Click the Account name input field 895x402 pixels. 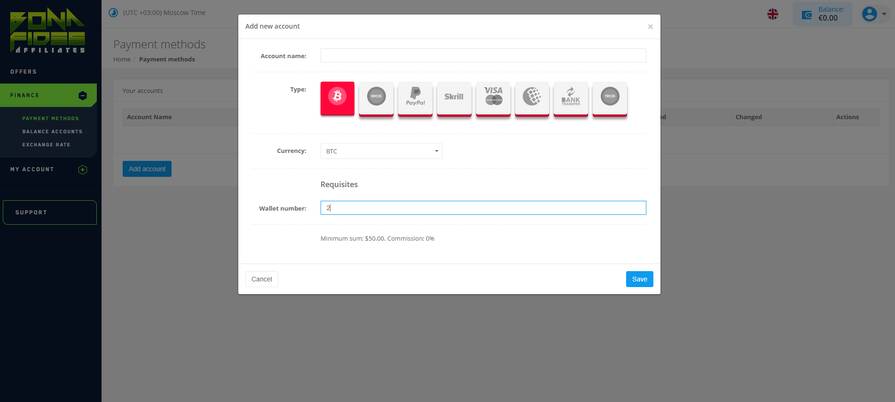click(483, 56)
